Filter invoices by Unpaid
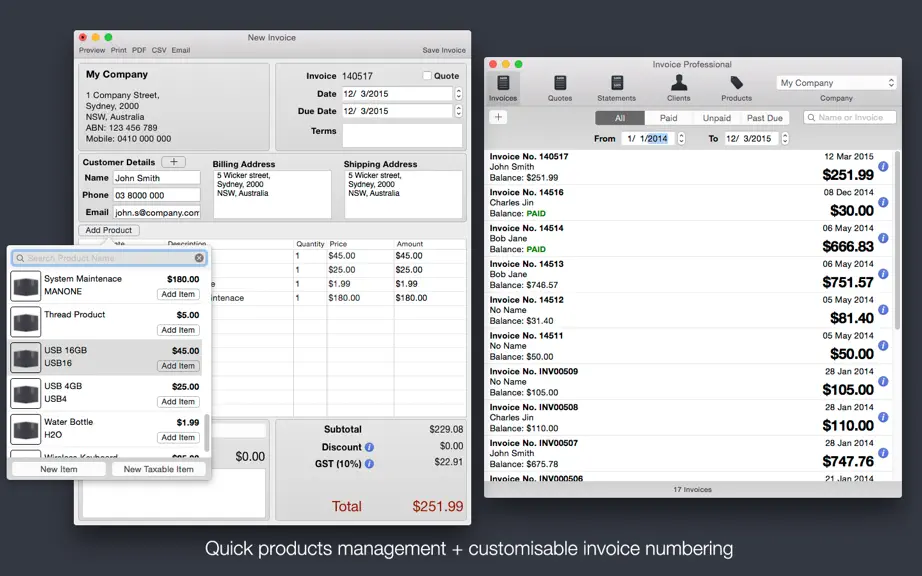 716,118
